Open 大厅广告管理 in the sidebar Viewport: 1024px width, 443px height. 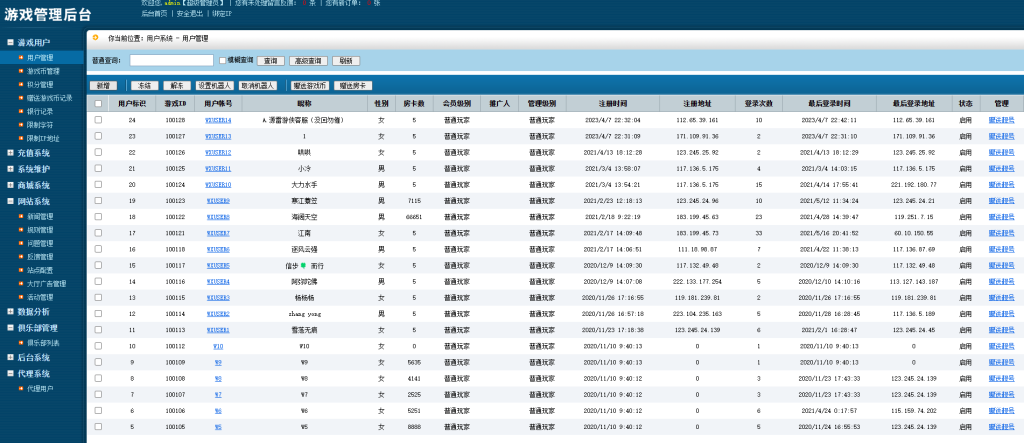46,284
